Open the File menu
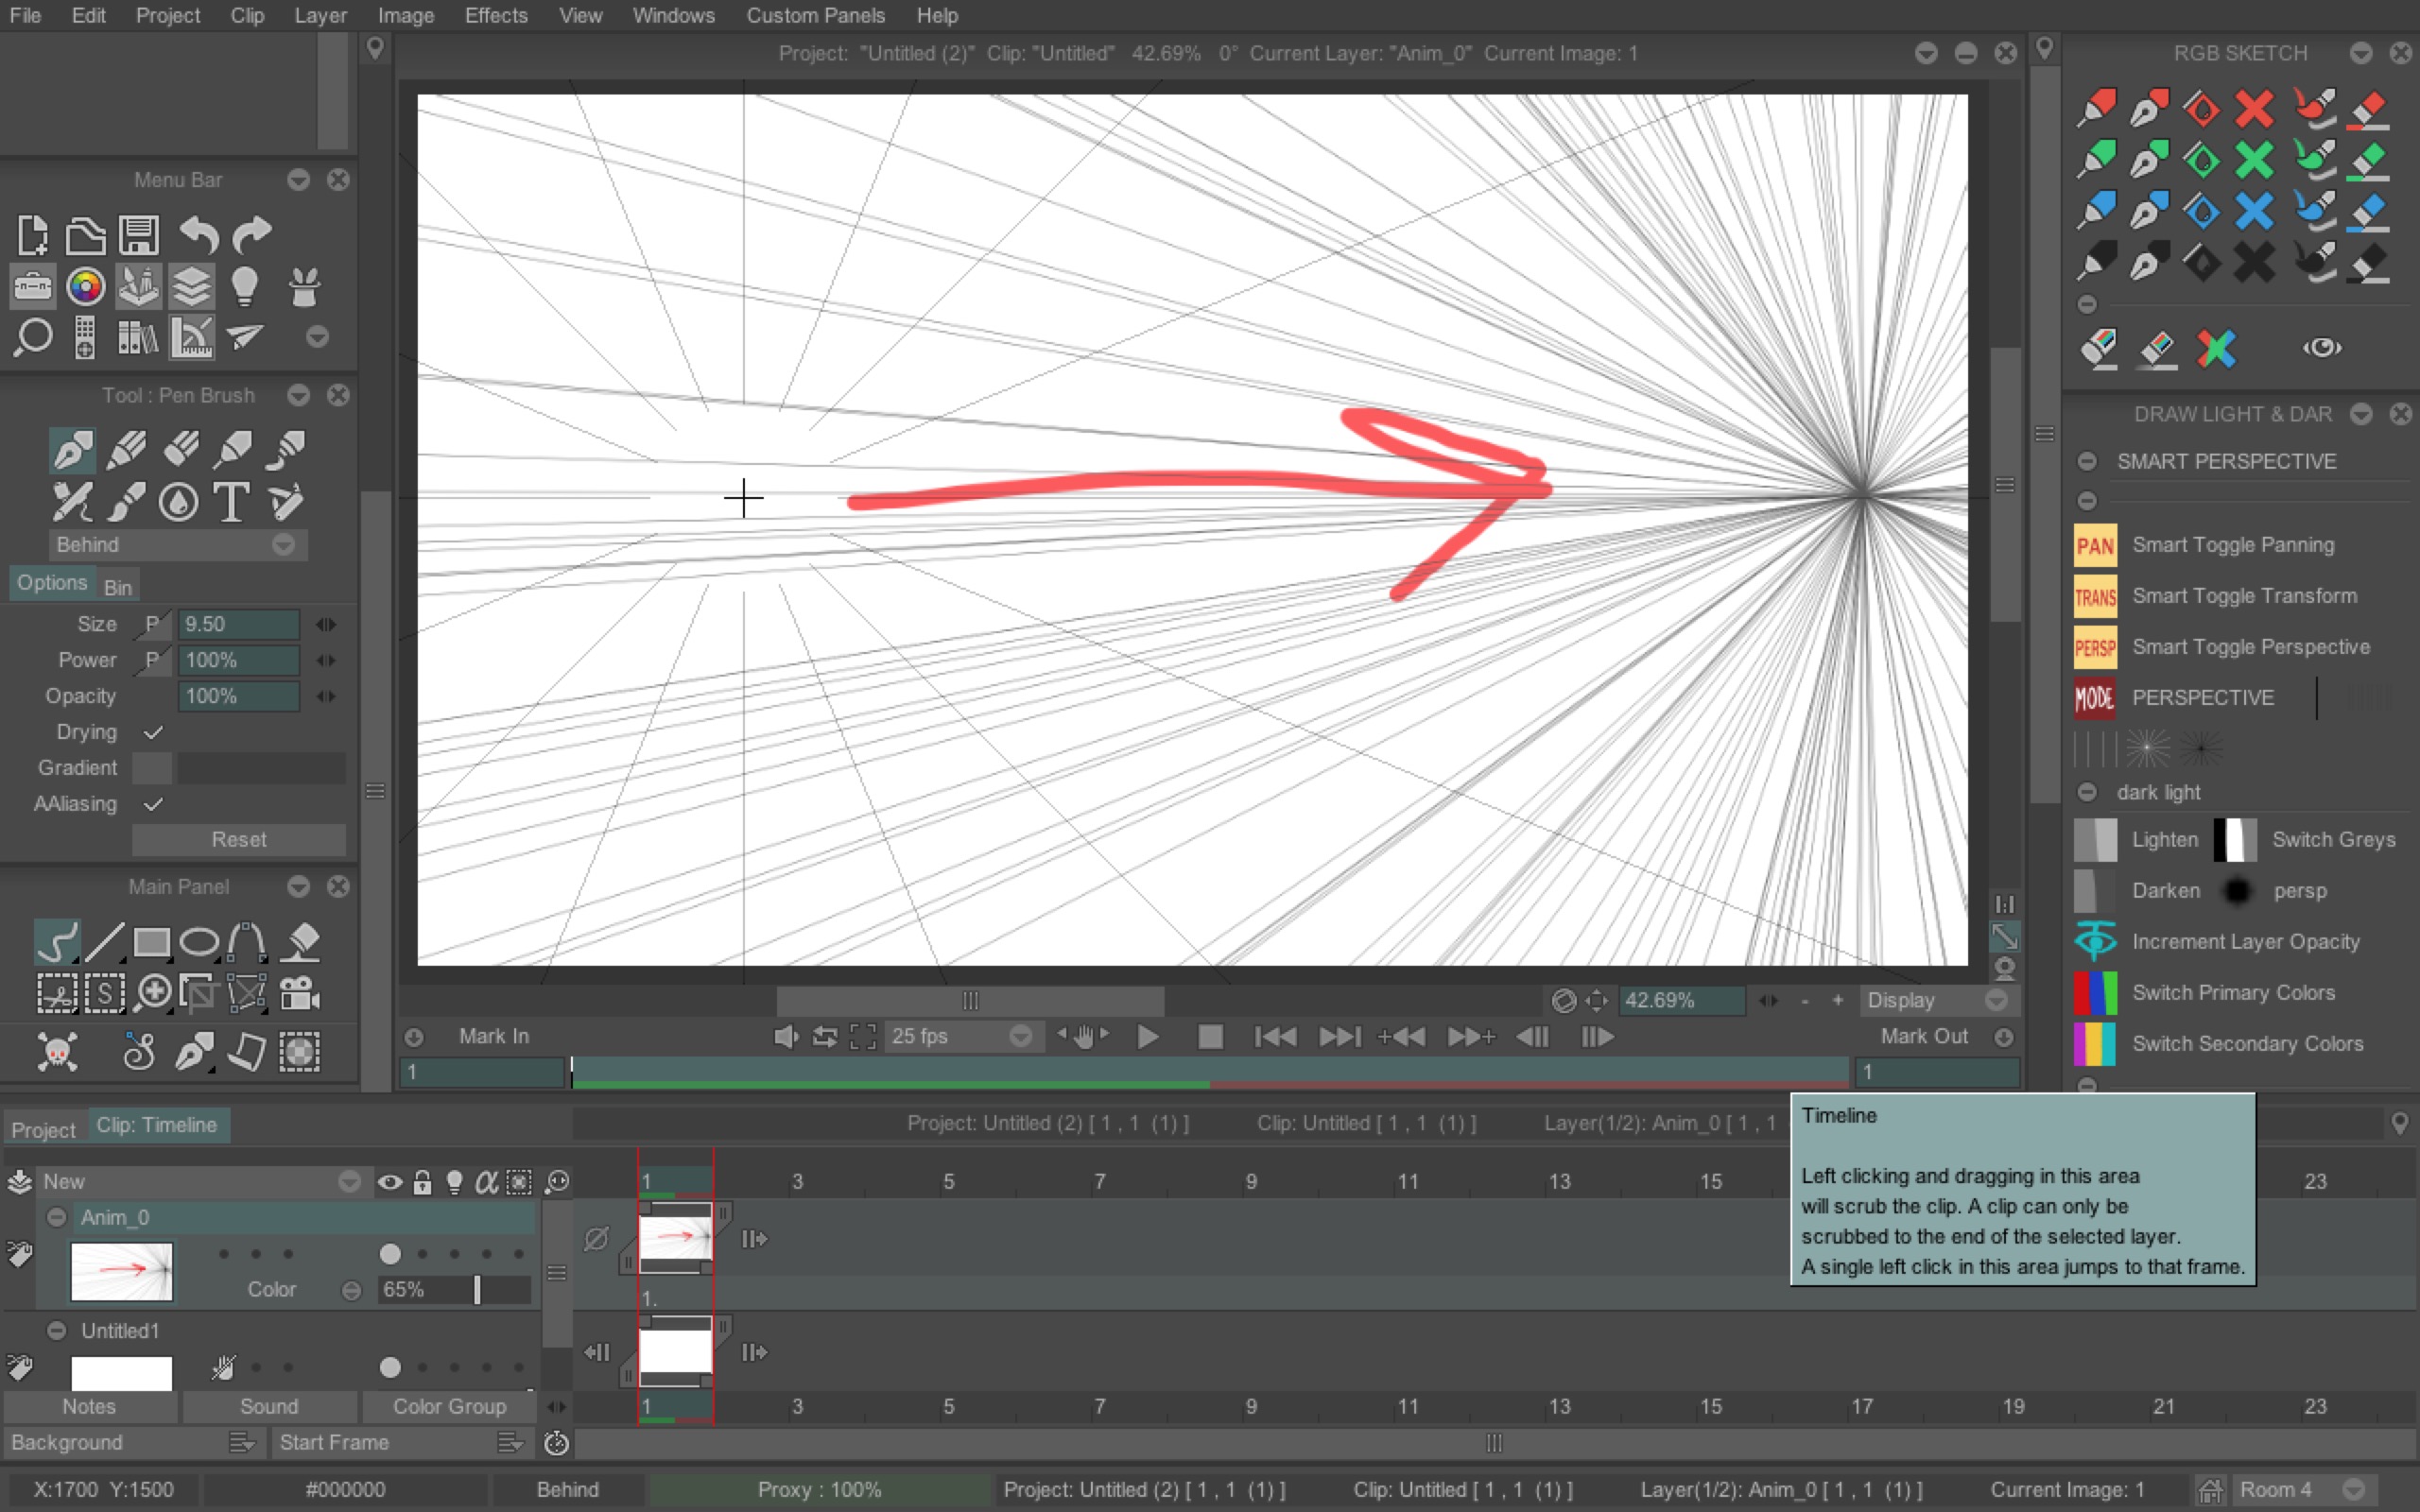The height and width of the screenshot is (1512, 2420). [25, 15]
